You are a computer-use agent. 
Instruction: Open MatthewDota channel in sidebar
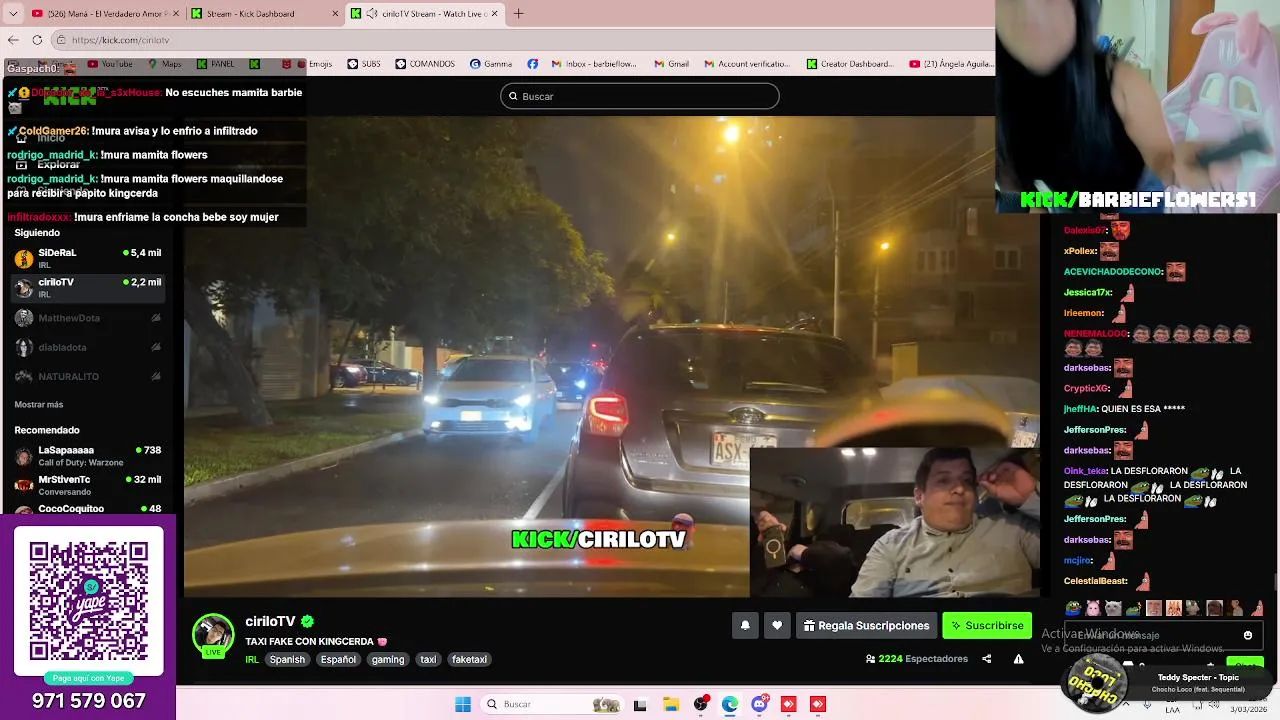point(88,318)
